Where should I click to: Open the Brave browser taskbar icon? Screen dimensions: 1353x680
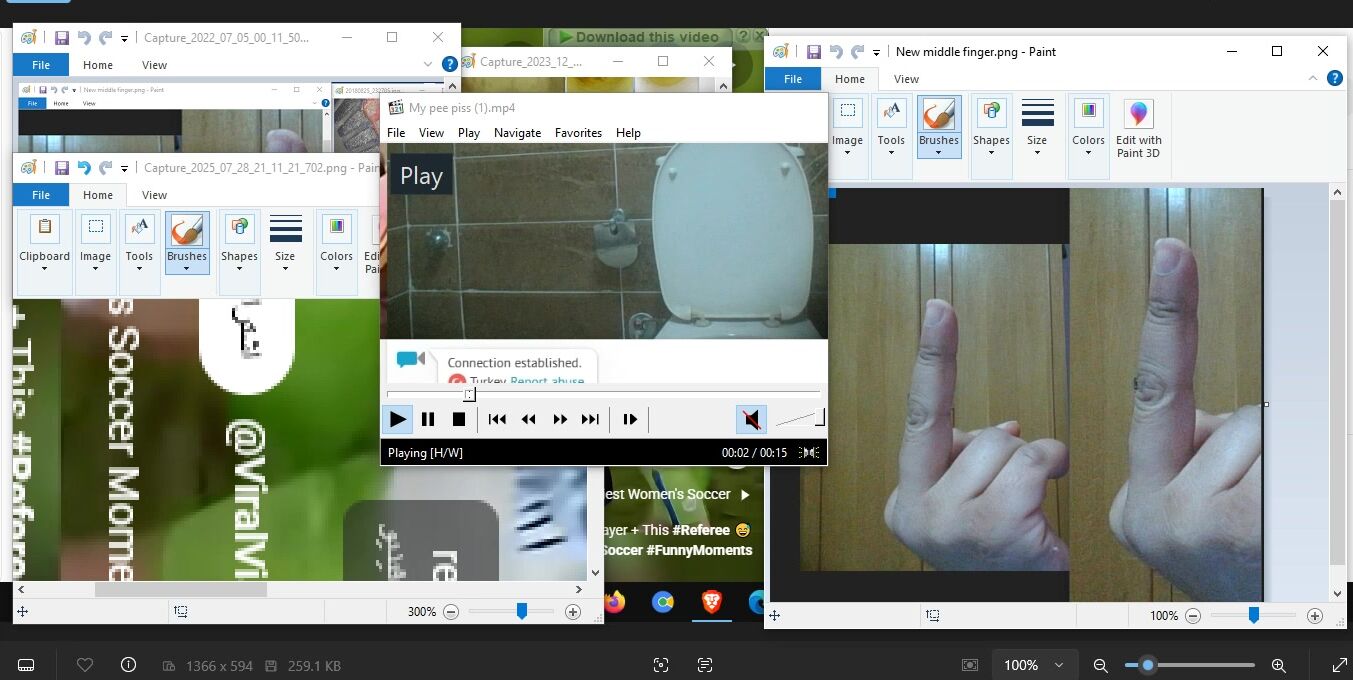tap(711, 602)
